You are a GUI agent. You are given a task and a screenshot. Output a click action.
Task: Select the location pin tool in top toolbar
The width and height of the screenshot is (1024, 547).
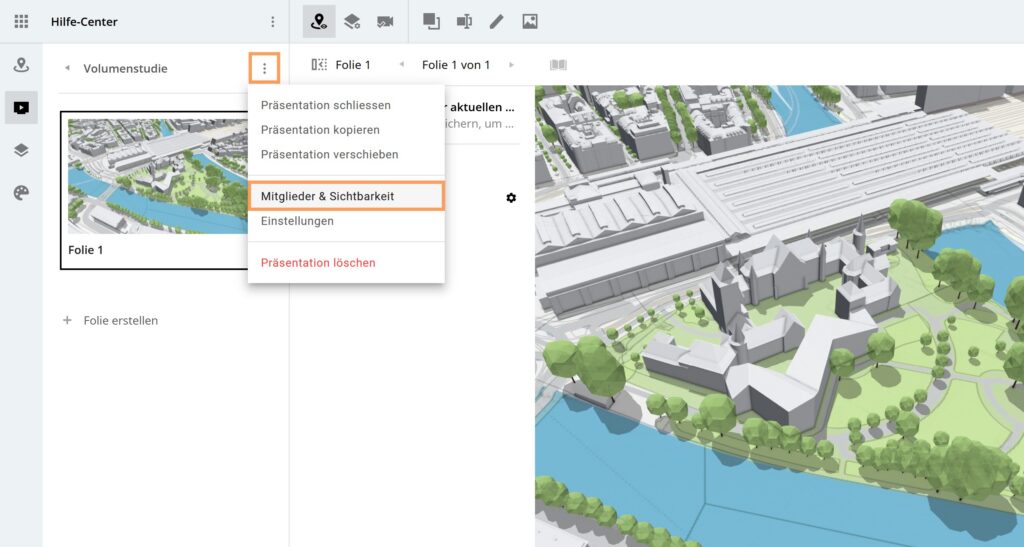pyautogui.click(x=319, y=21)
